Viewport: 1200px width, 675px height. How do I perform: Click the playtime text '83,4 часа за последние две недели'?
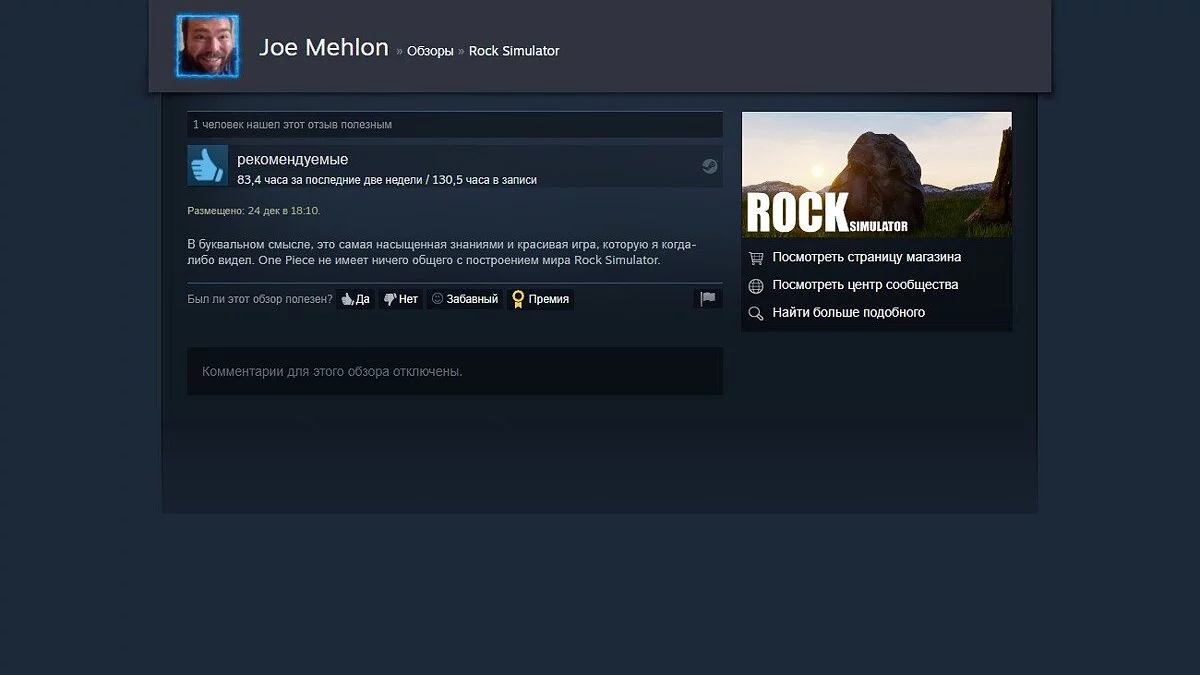point(329,180)
